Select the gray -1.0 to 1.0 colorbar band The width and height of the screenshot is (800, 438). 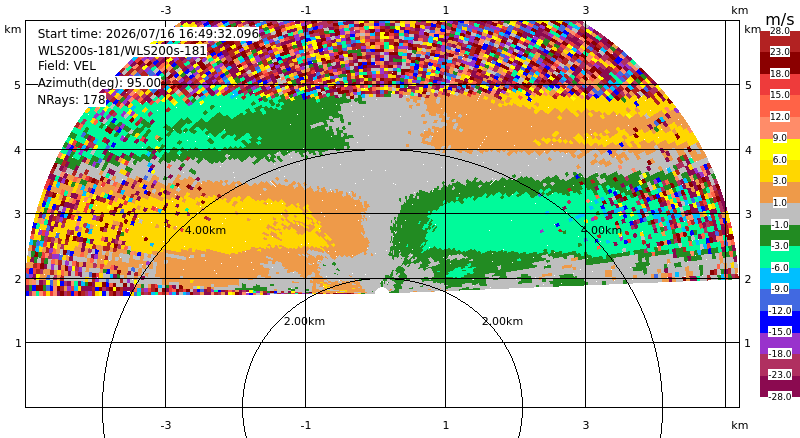pyautogui.click(x=780, y=214)
